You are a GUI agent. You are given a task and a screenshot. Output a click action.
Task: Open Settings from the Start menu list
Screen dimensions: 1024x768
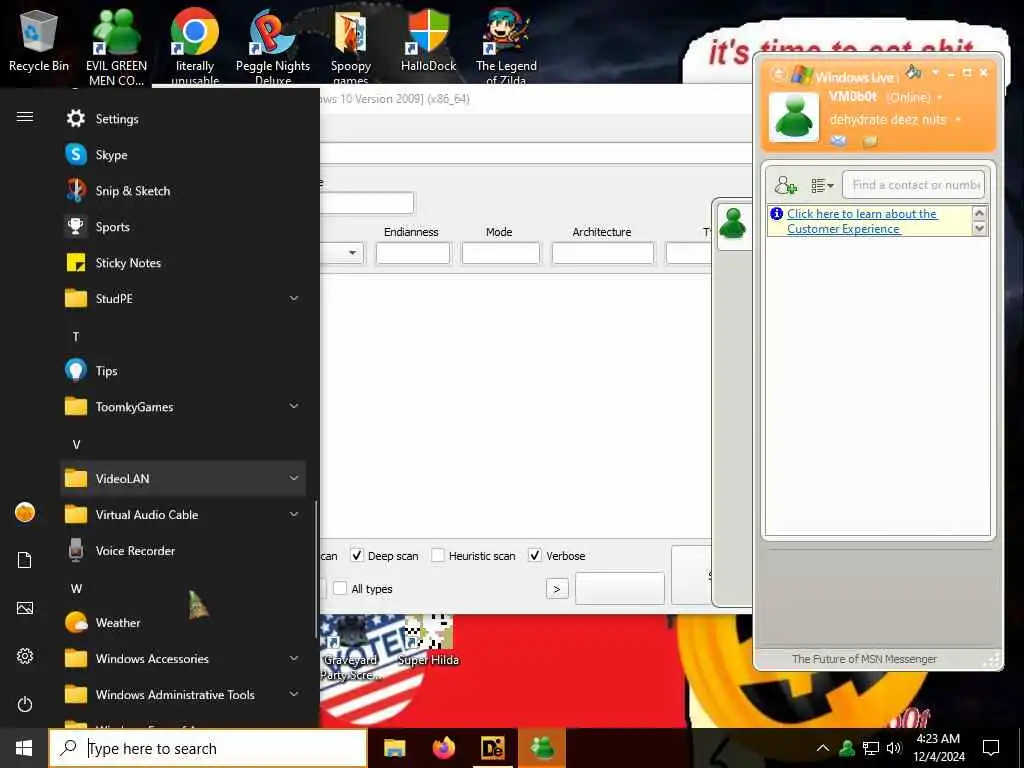click(x=183, y=119)
